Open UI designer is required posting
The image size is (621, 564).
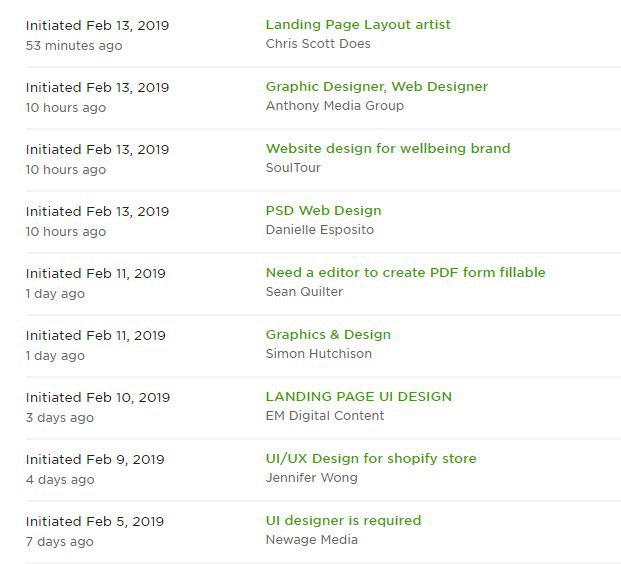pyautogui.click(x=343, y=520)
